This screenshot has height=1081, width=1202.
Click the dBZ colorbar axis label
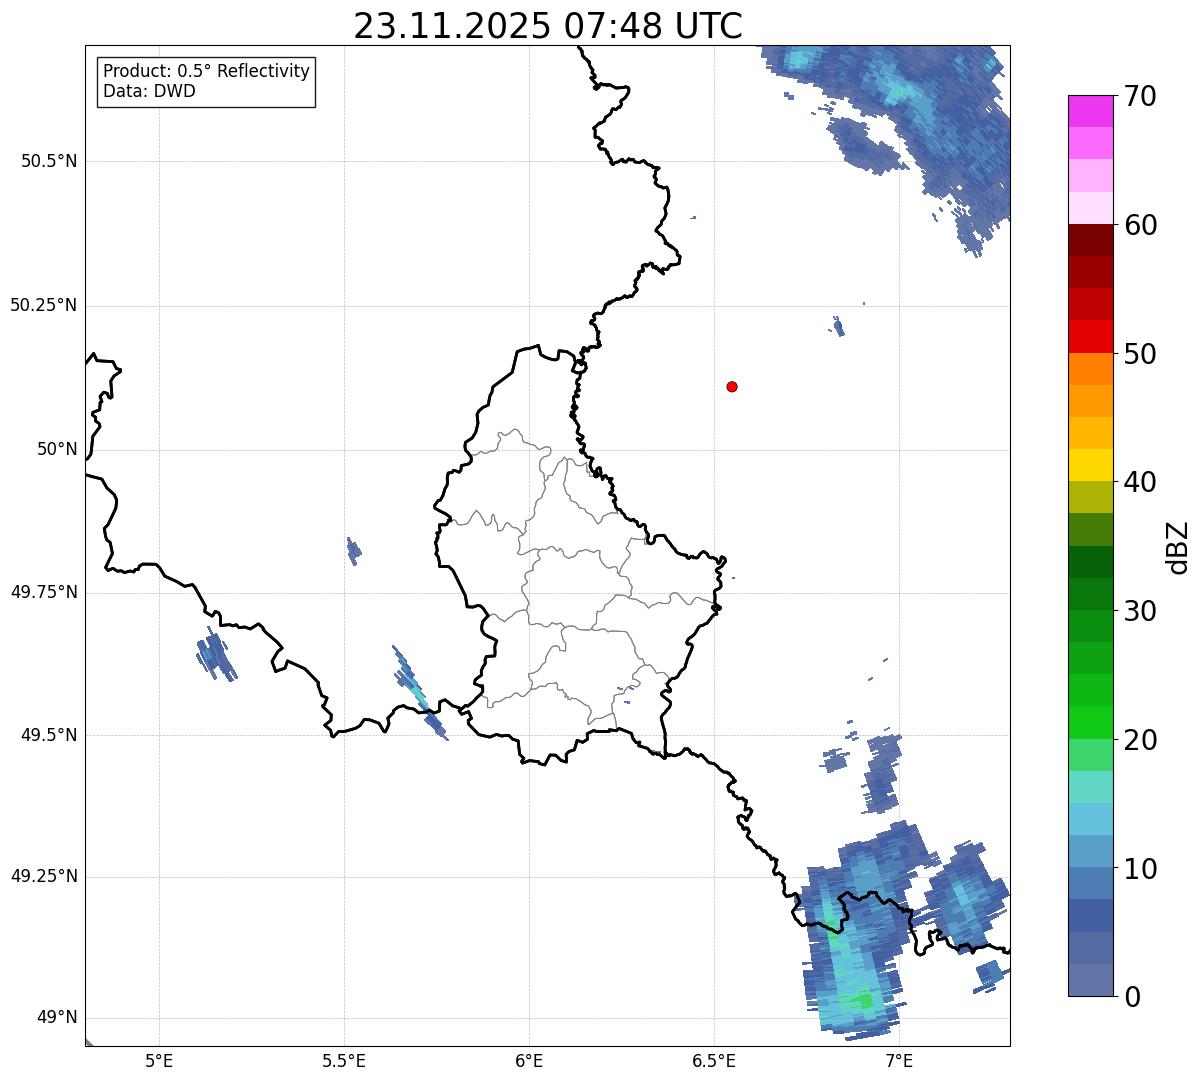pos(1178,546)
